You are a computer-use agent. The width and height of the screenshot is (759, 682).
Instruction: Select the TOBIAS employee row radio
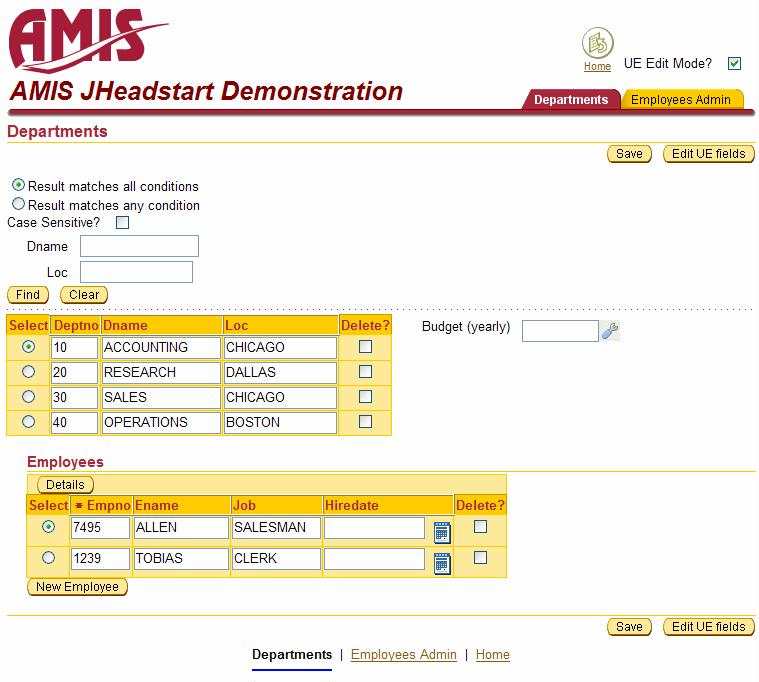(x=48, y=557)
